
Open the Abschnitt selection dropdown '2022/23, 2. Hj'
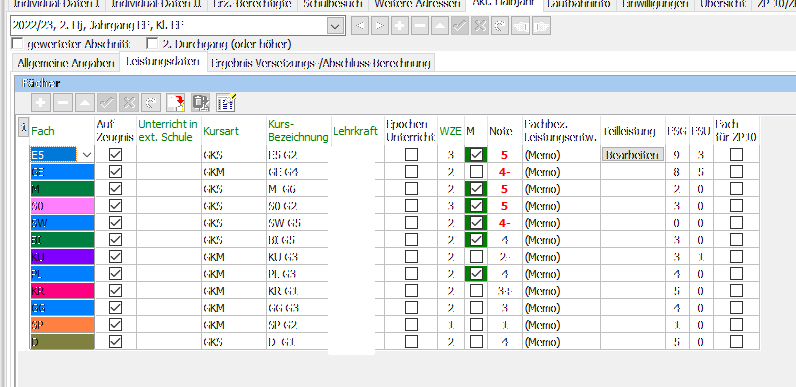coord(335,25)
